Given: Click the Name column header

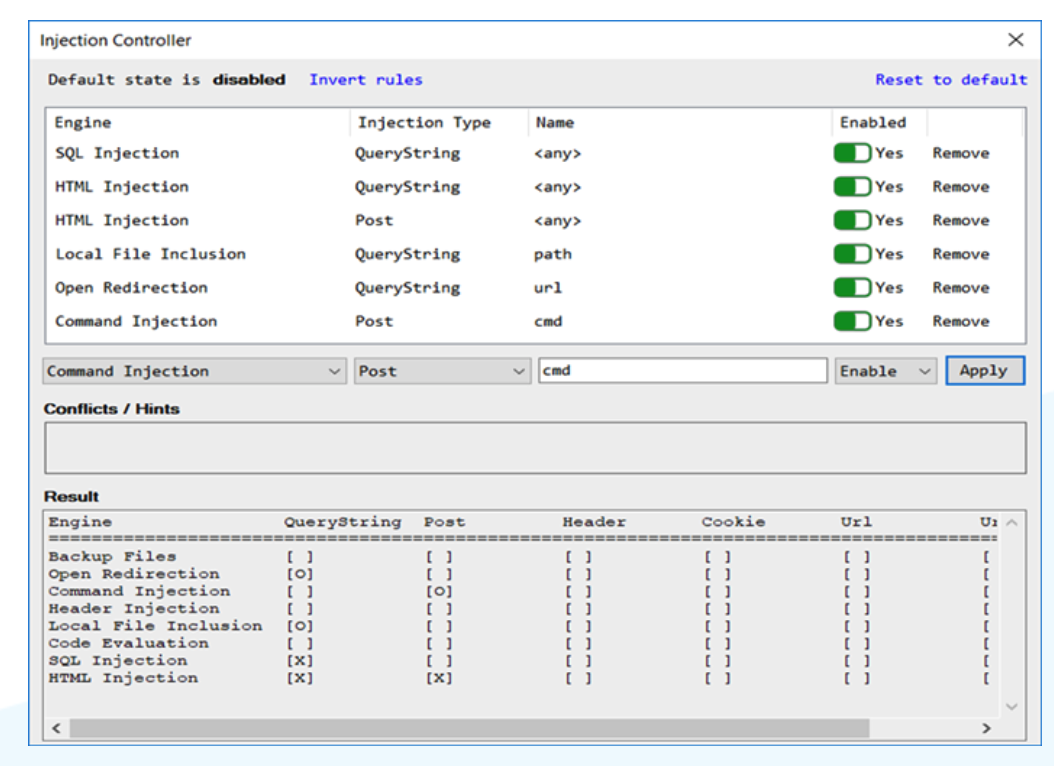Looking at the screenshot, I should pyautogui.click(x=555, y=122).
